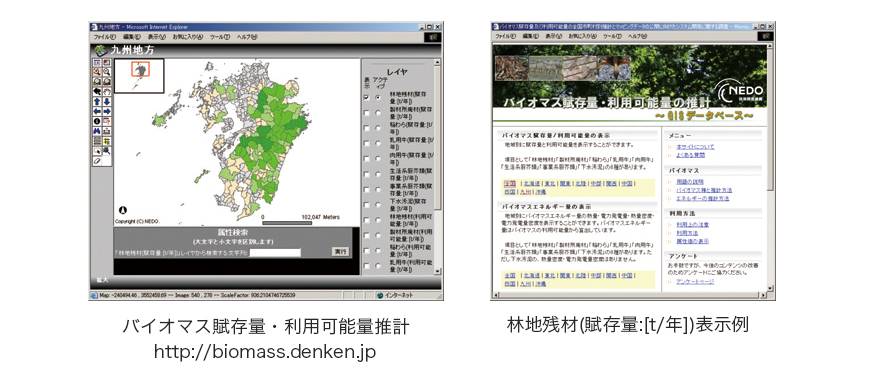Viewport: 874px width, 381px height.
Task: Select the Measure tool in map toolbar
Action: click(x=107, y=131)
